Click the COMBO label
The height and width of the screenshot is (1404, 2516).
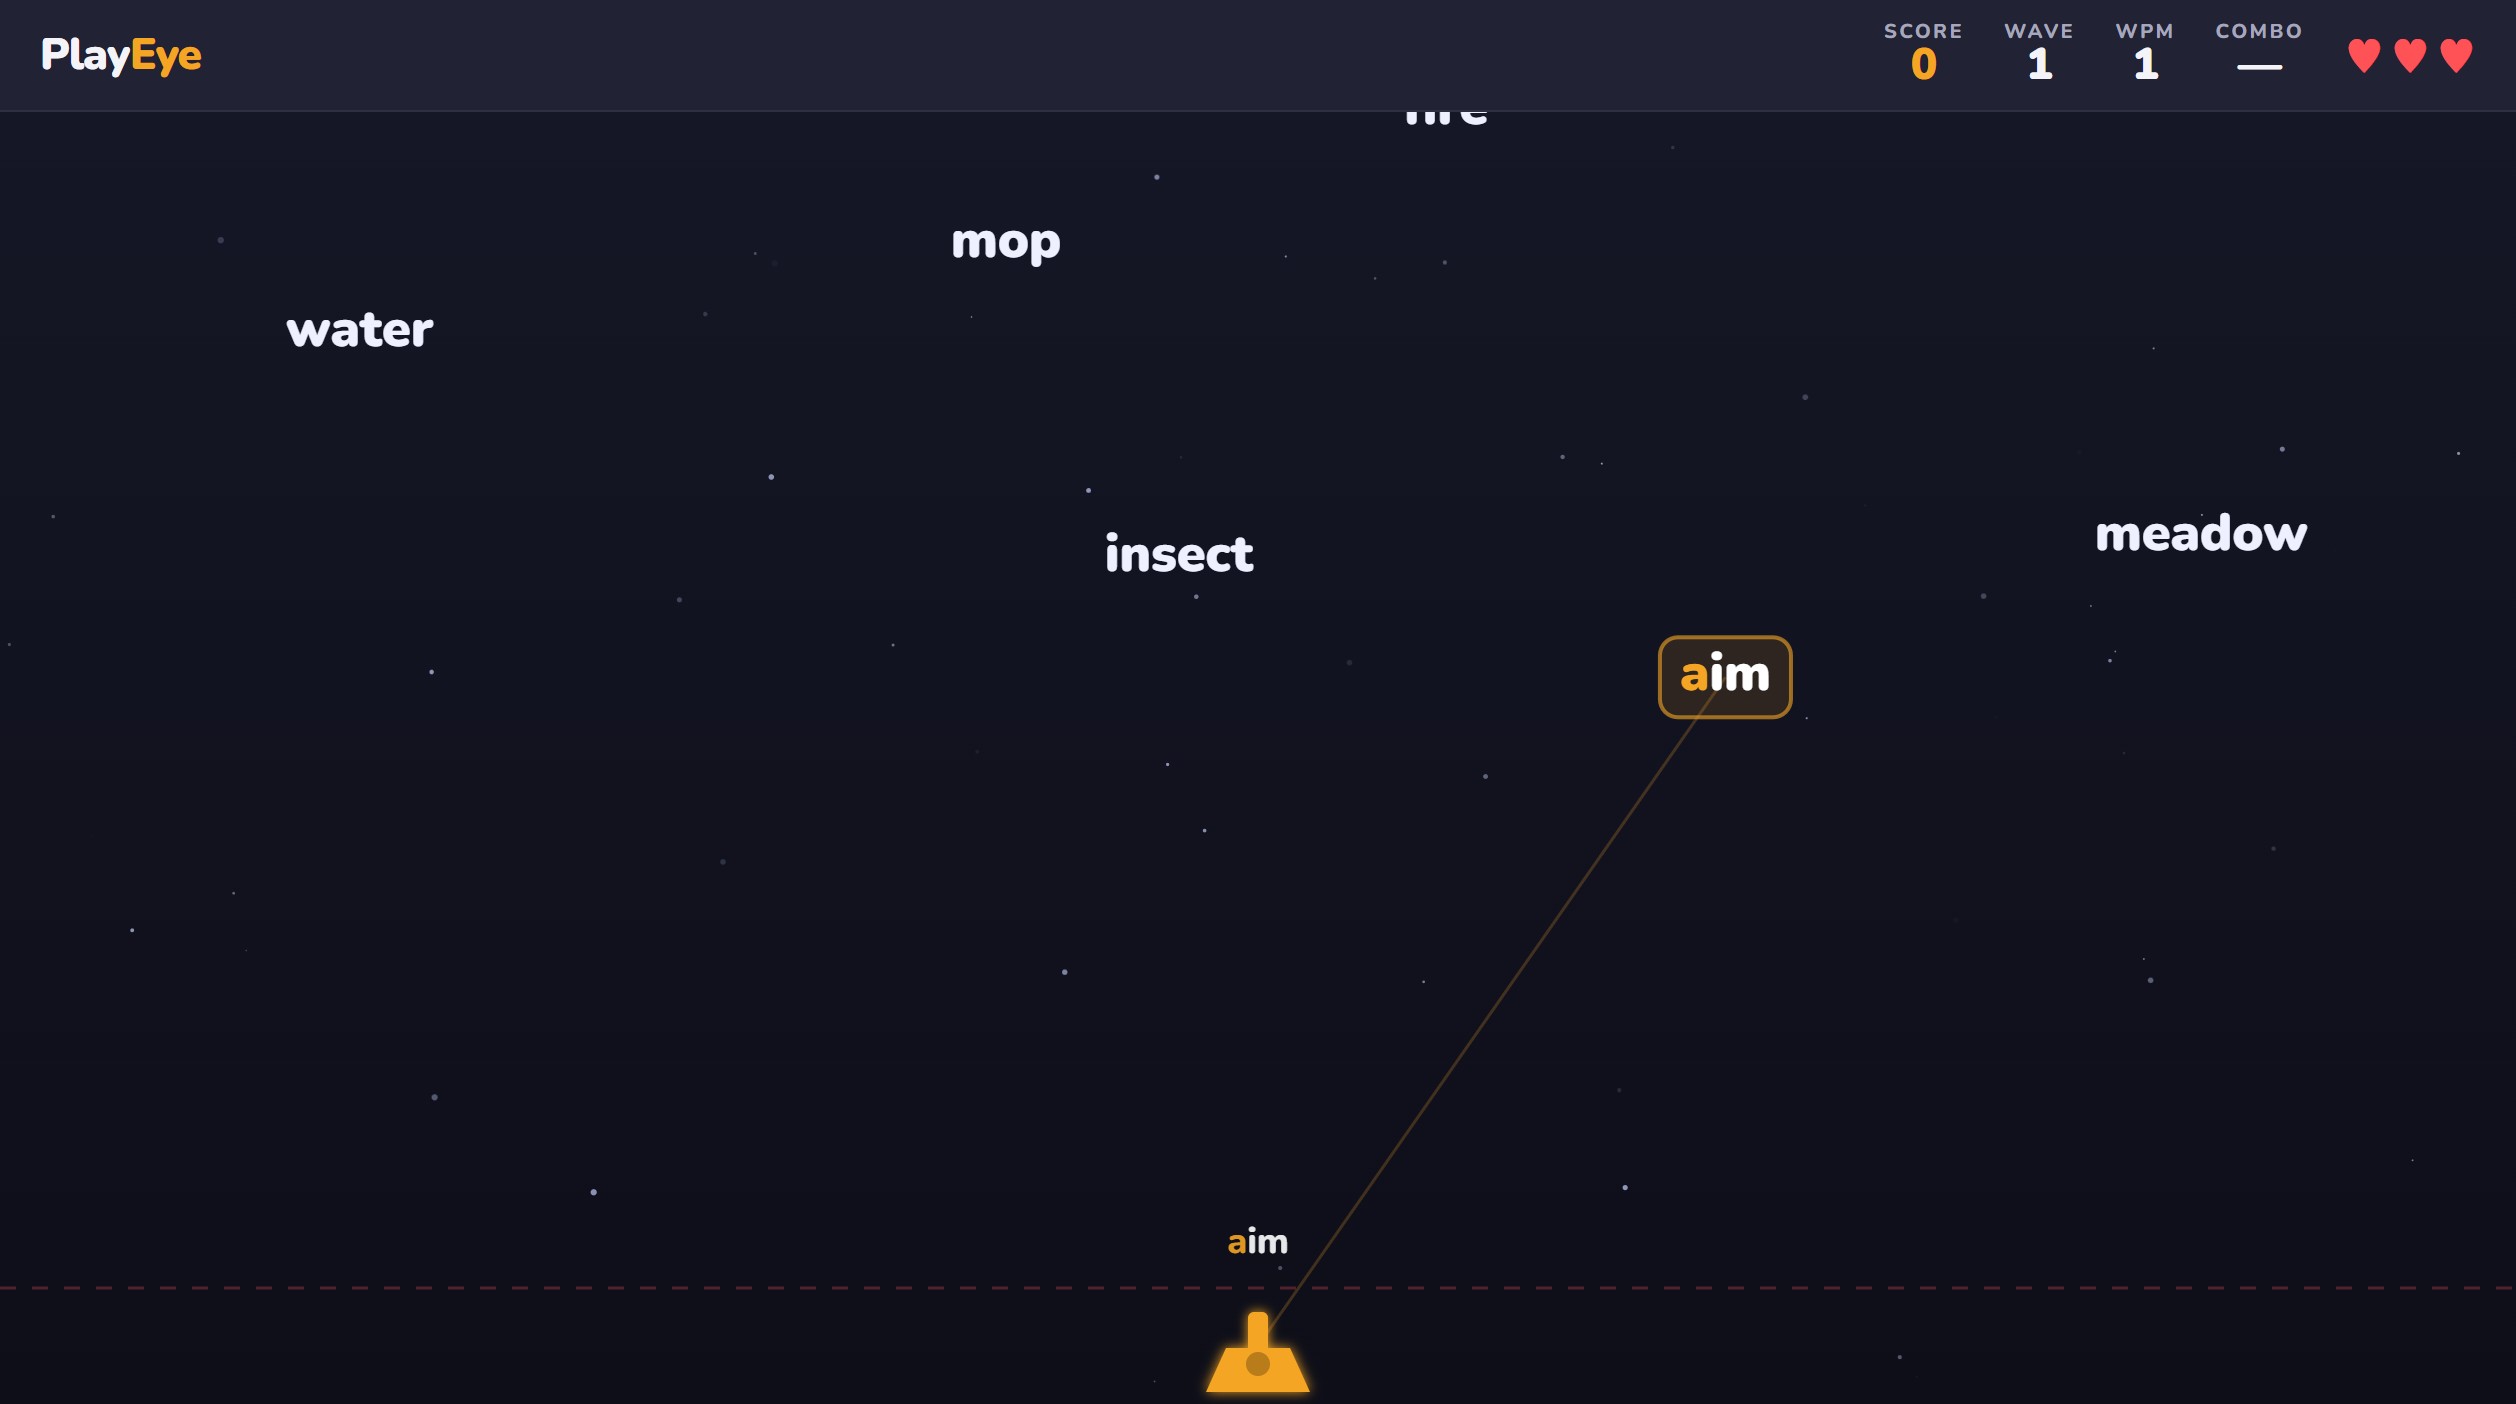point(2258,31)
